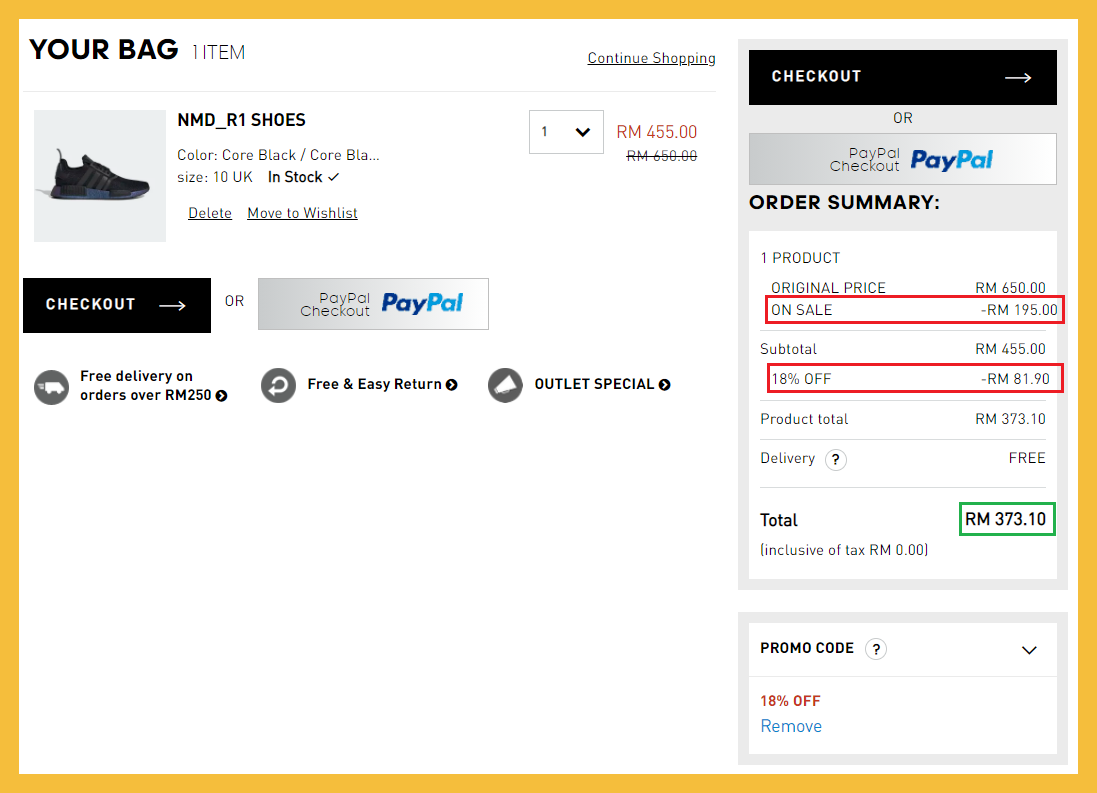
Task: Open the quantity dropdown for NMD_R1 shoes
Action: pyautogui.click(x=566, y=132)
